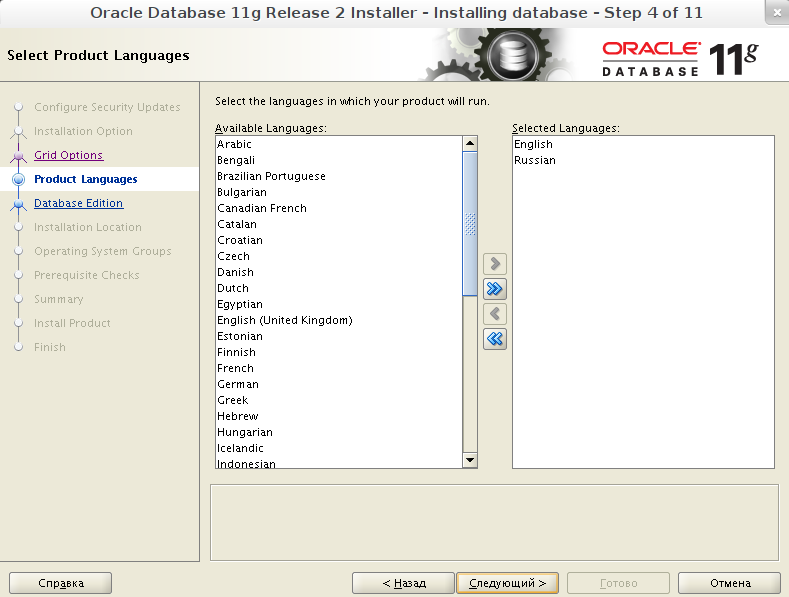Screen dimensions: 789x597
Task: Click the Available Languages scrollbar thumb
Action: [x=470, y=222]
